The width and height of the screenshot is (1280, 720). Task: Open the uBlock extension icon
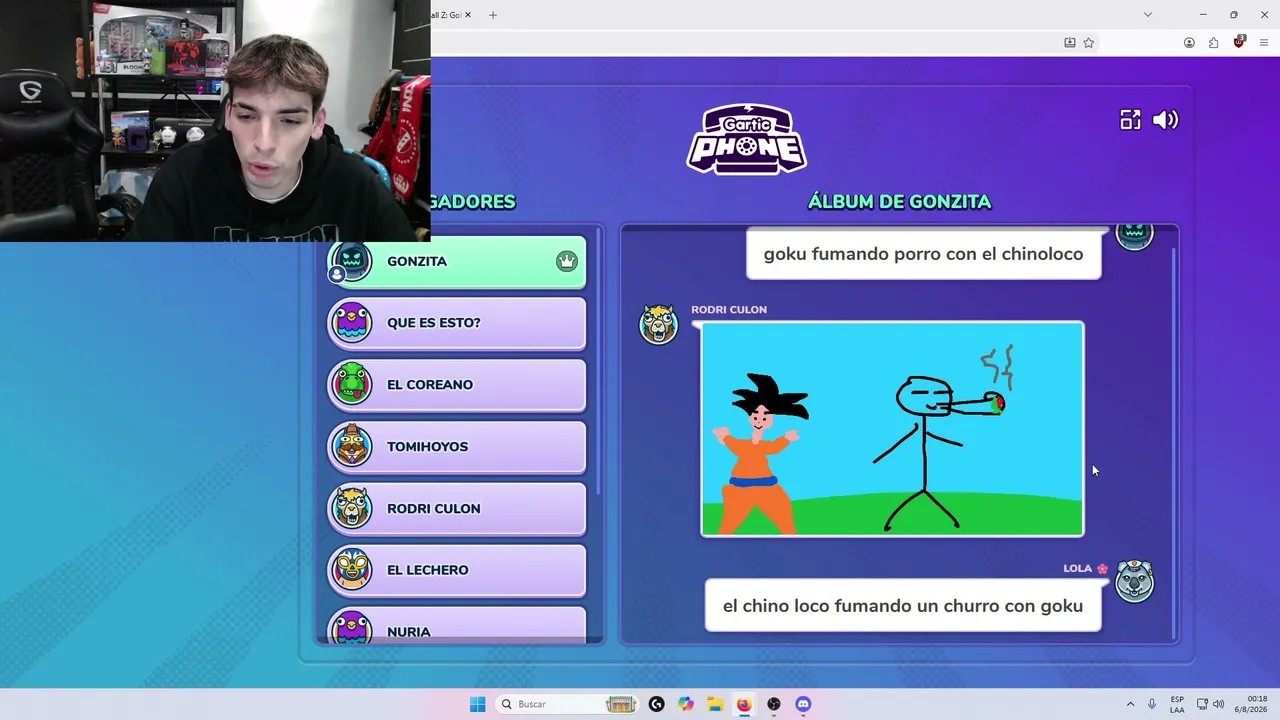(x=1239, y=42)
